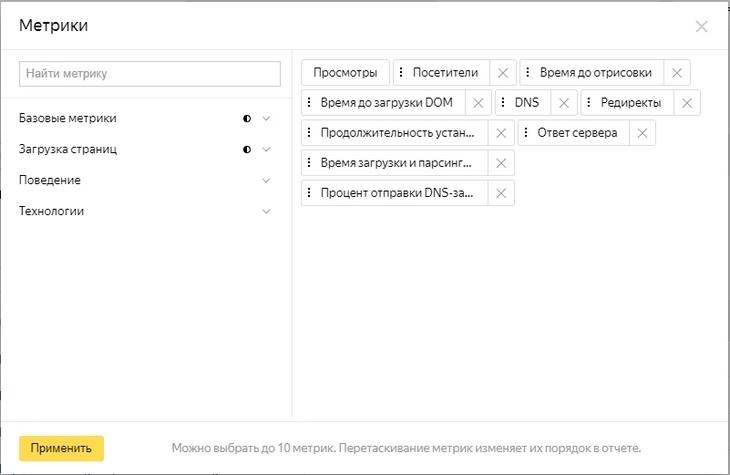Remove the Ответ сервера metric

[642, 133]
